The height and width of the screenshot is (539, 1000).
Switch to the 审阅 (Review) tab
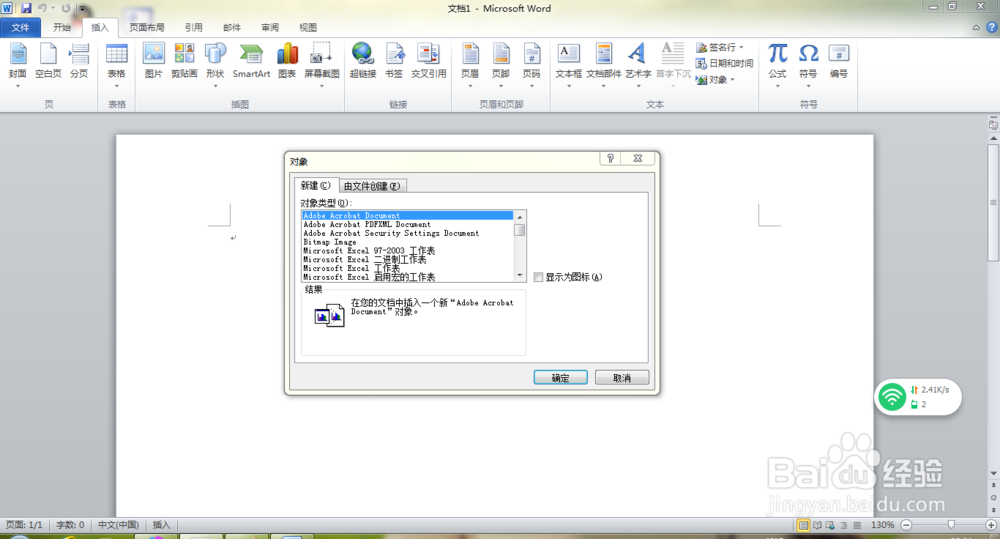pyautogui.click(x=270, y=27)
